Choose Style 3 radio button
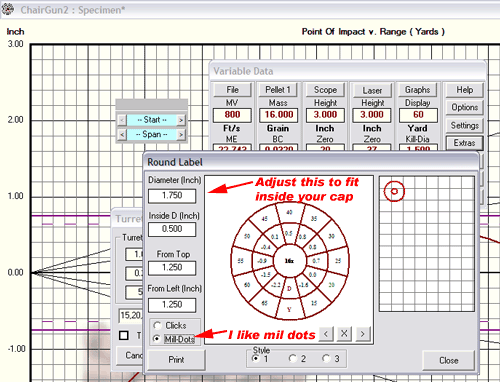The width and height of the screenshot is (500, 382). coord(326,359)
